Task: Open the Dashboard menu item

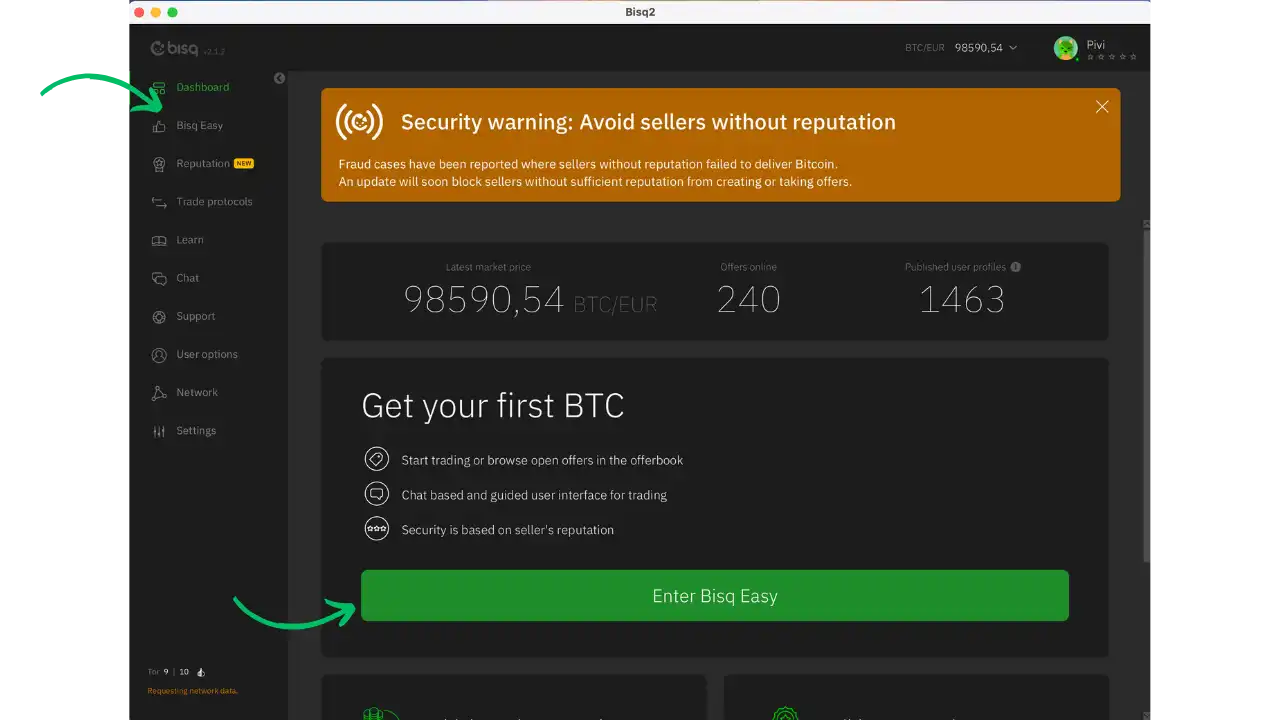Action: (202, 87)
